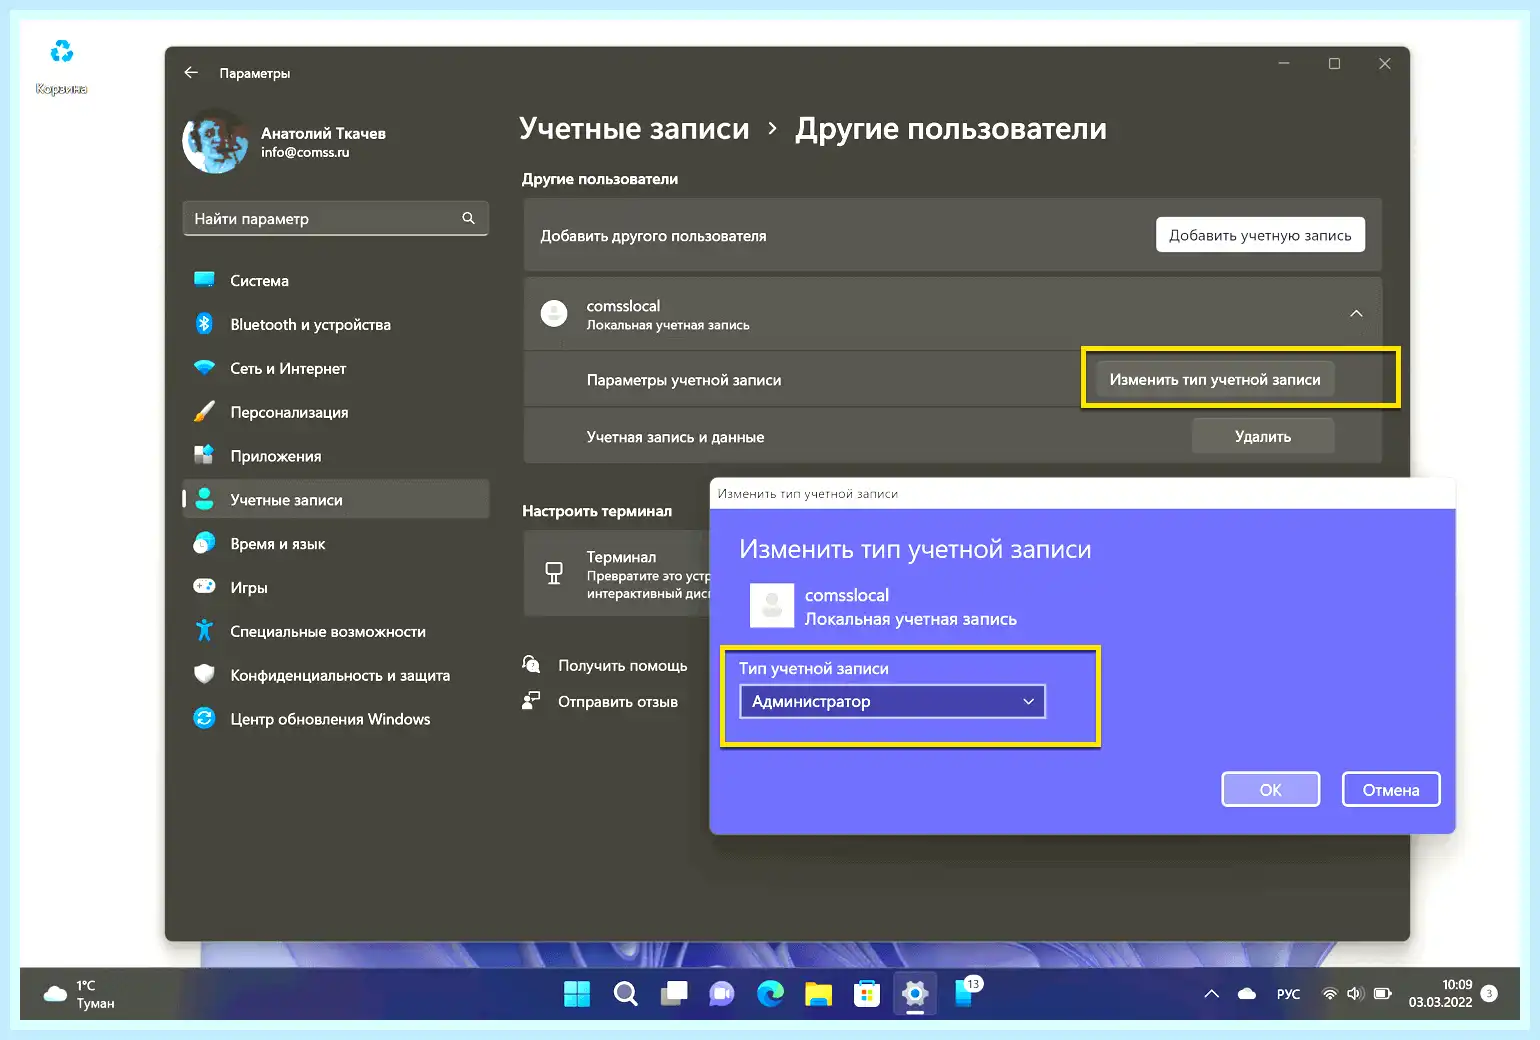Open the Система settings section
The width and height of the screenshot is (1540, 1040).
point(335,281)
